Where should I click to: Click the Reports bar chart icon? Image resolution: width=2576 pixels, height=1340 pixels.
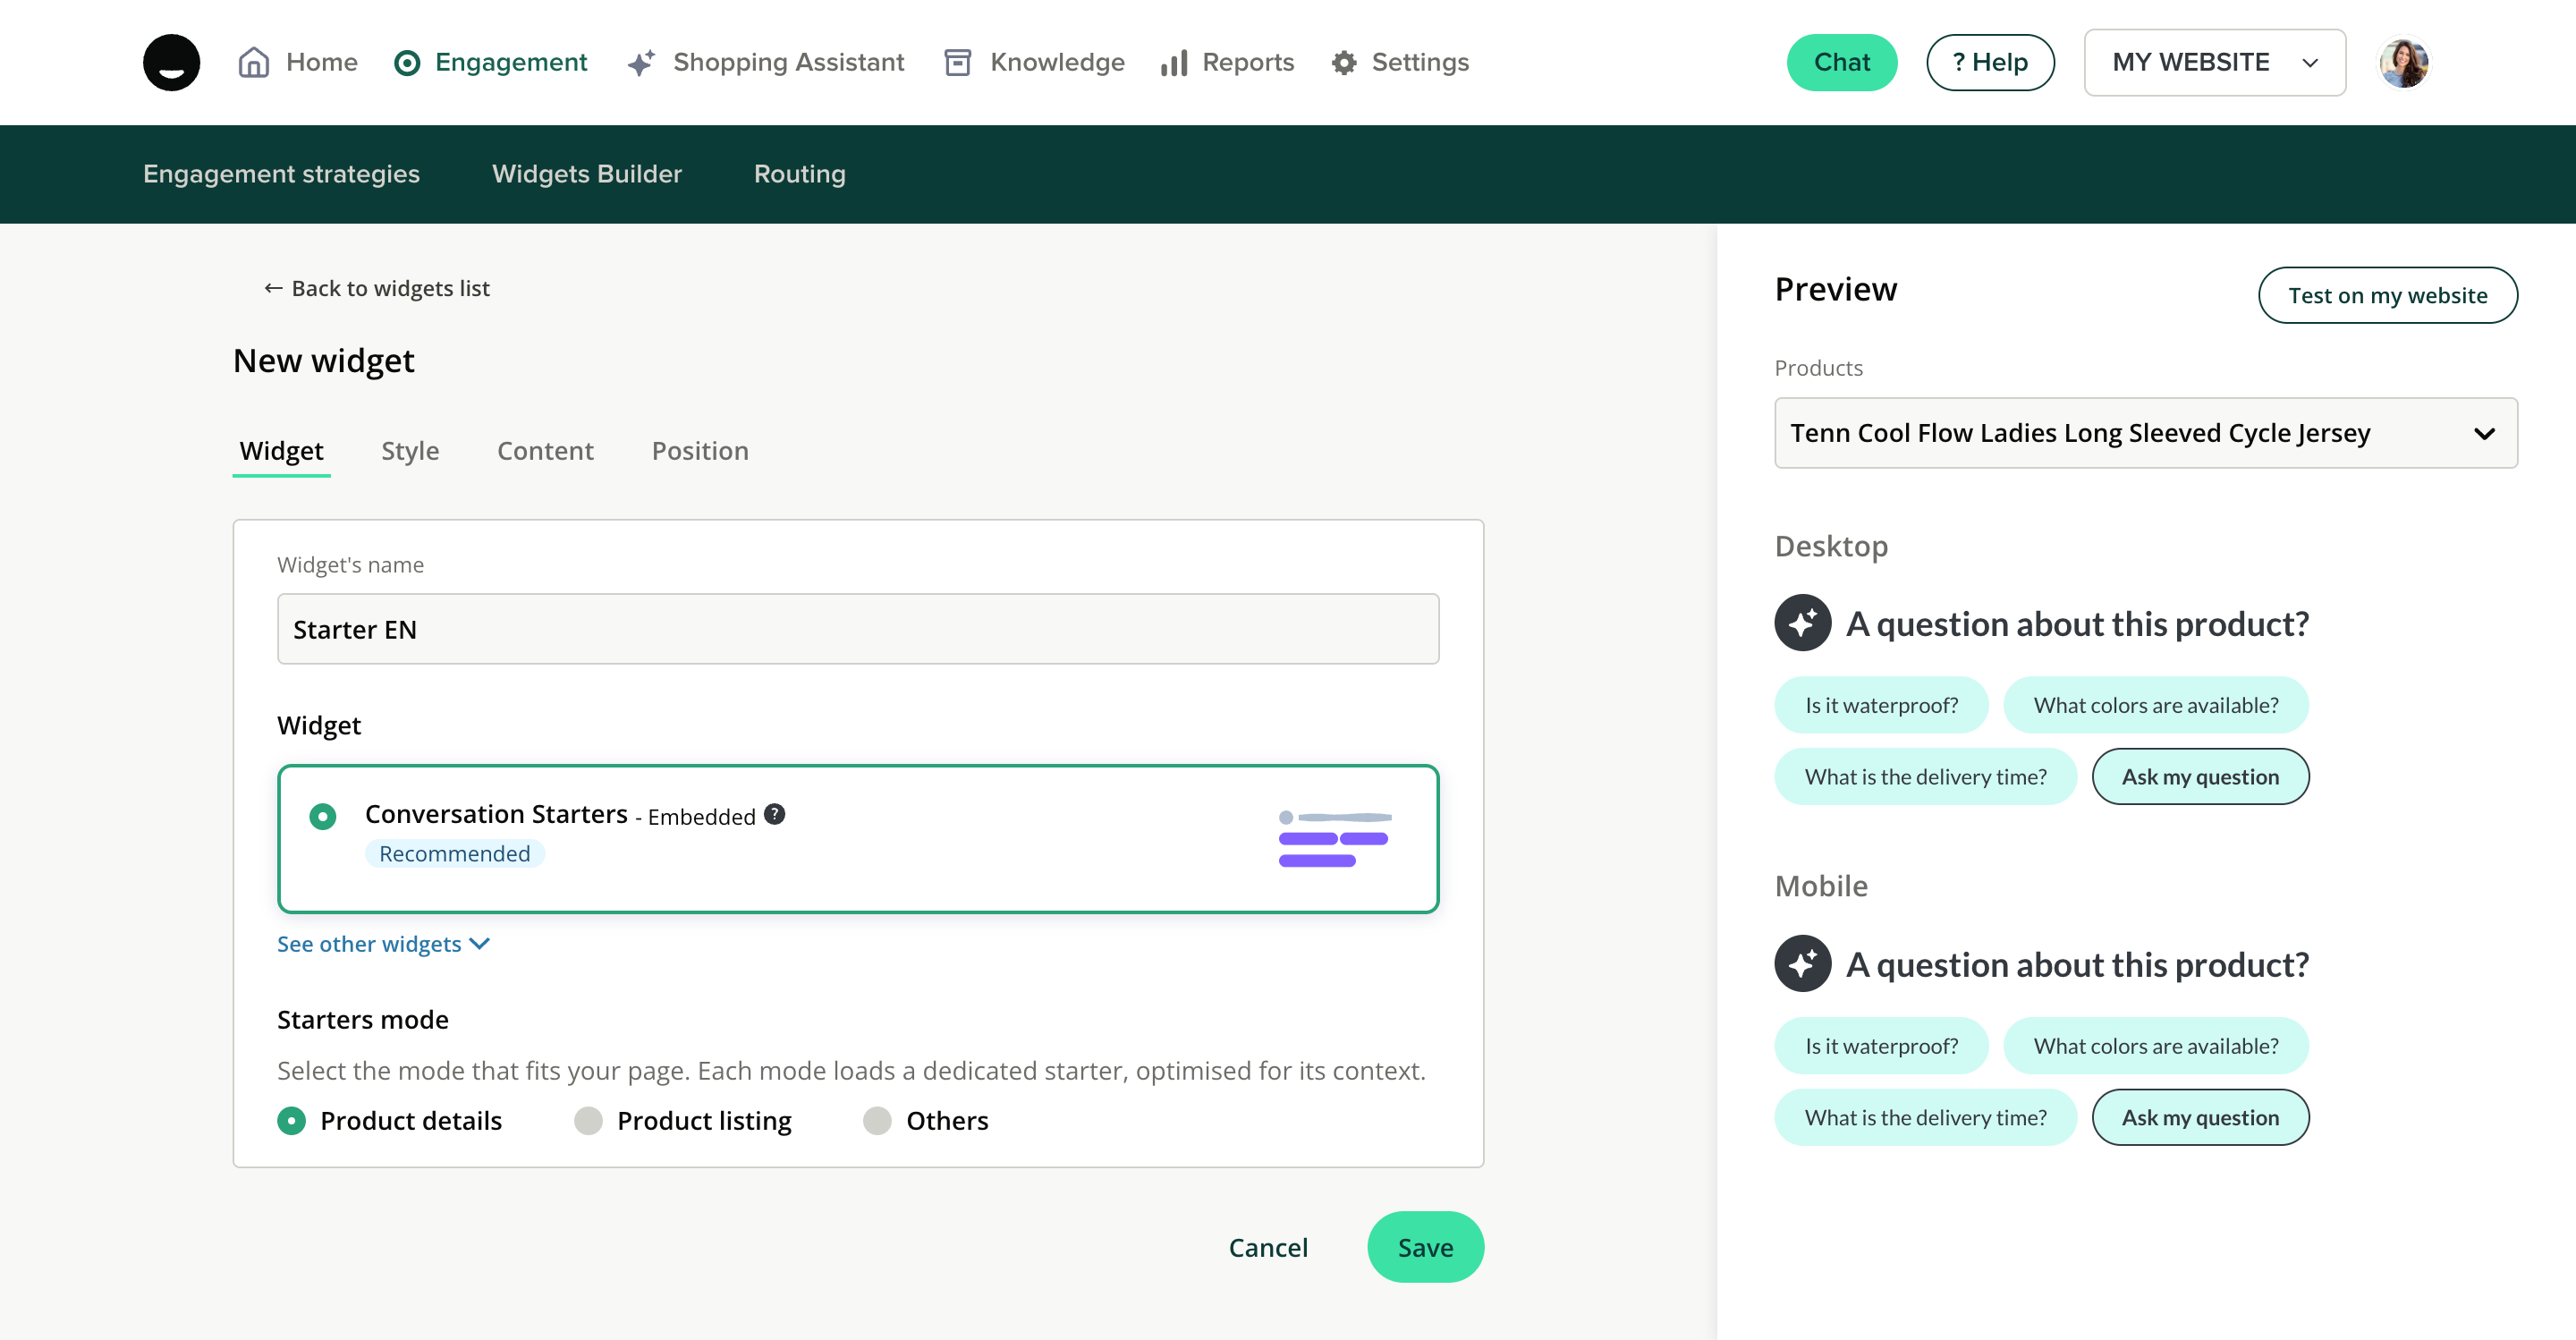1174,63
